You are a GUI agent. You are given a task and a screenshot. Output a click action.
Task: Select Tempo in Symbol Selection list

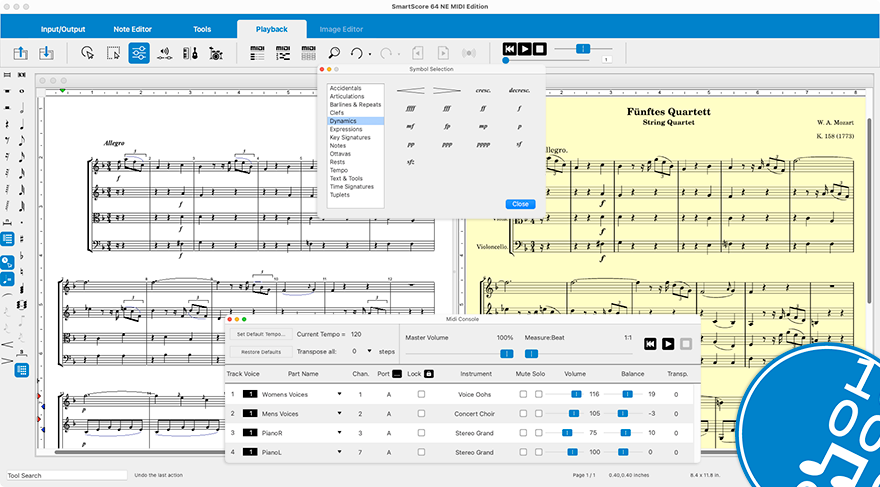[355, 170]
